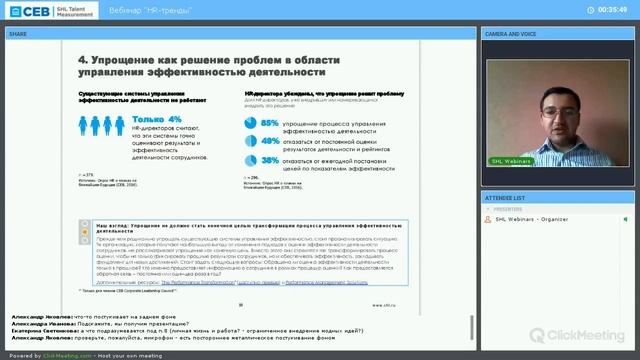Click the 49% pie chart icon
This screenshot has height=360, width=640.
pyautogui.click(x=250, y=141)
